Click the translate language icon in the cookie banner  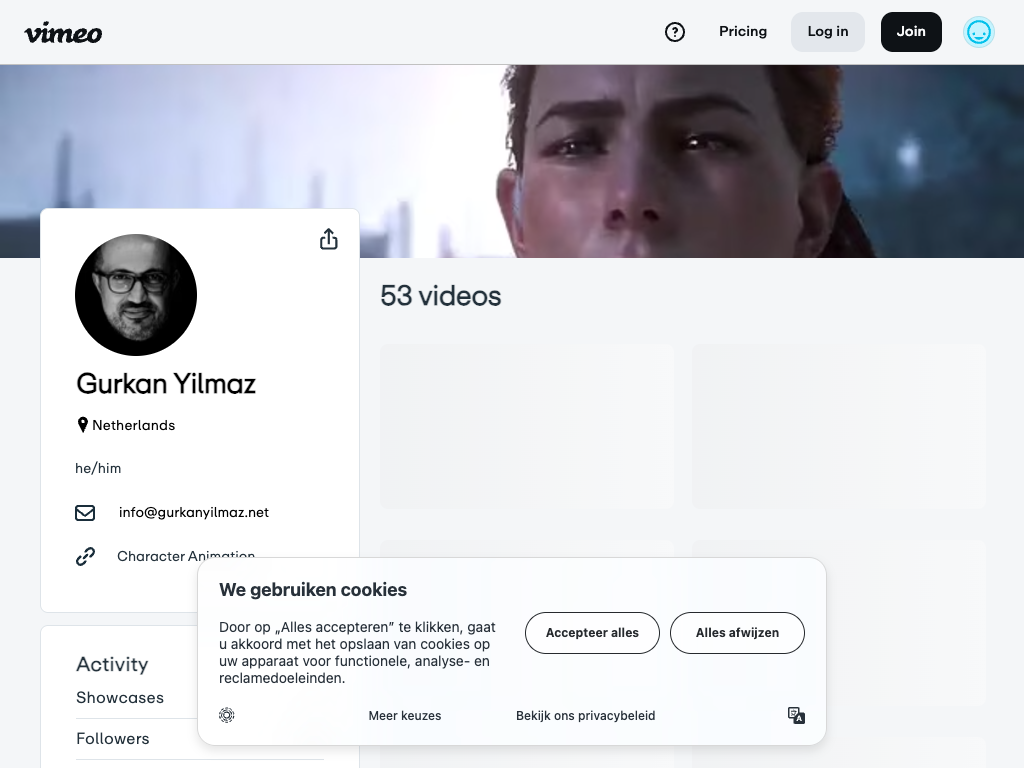[796, 715]
